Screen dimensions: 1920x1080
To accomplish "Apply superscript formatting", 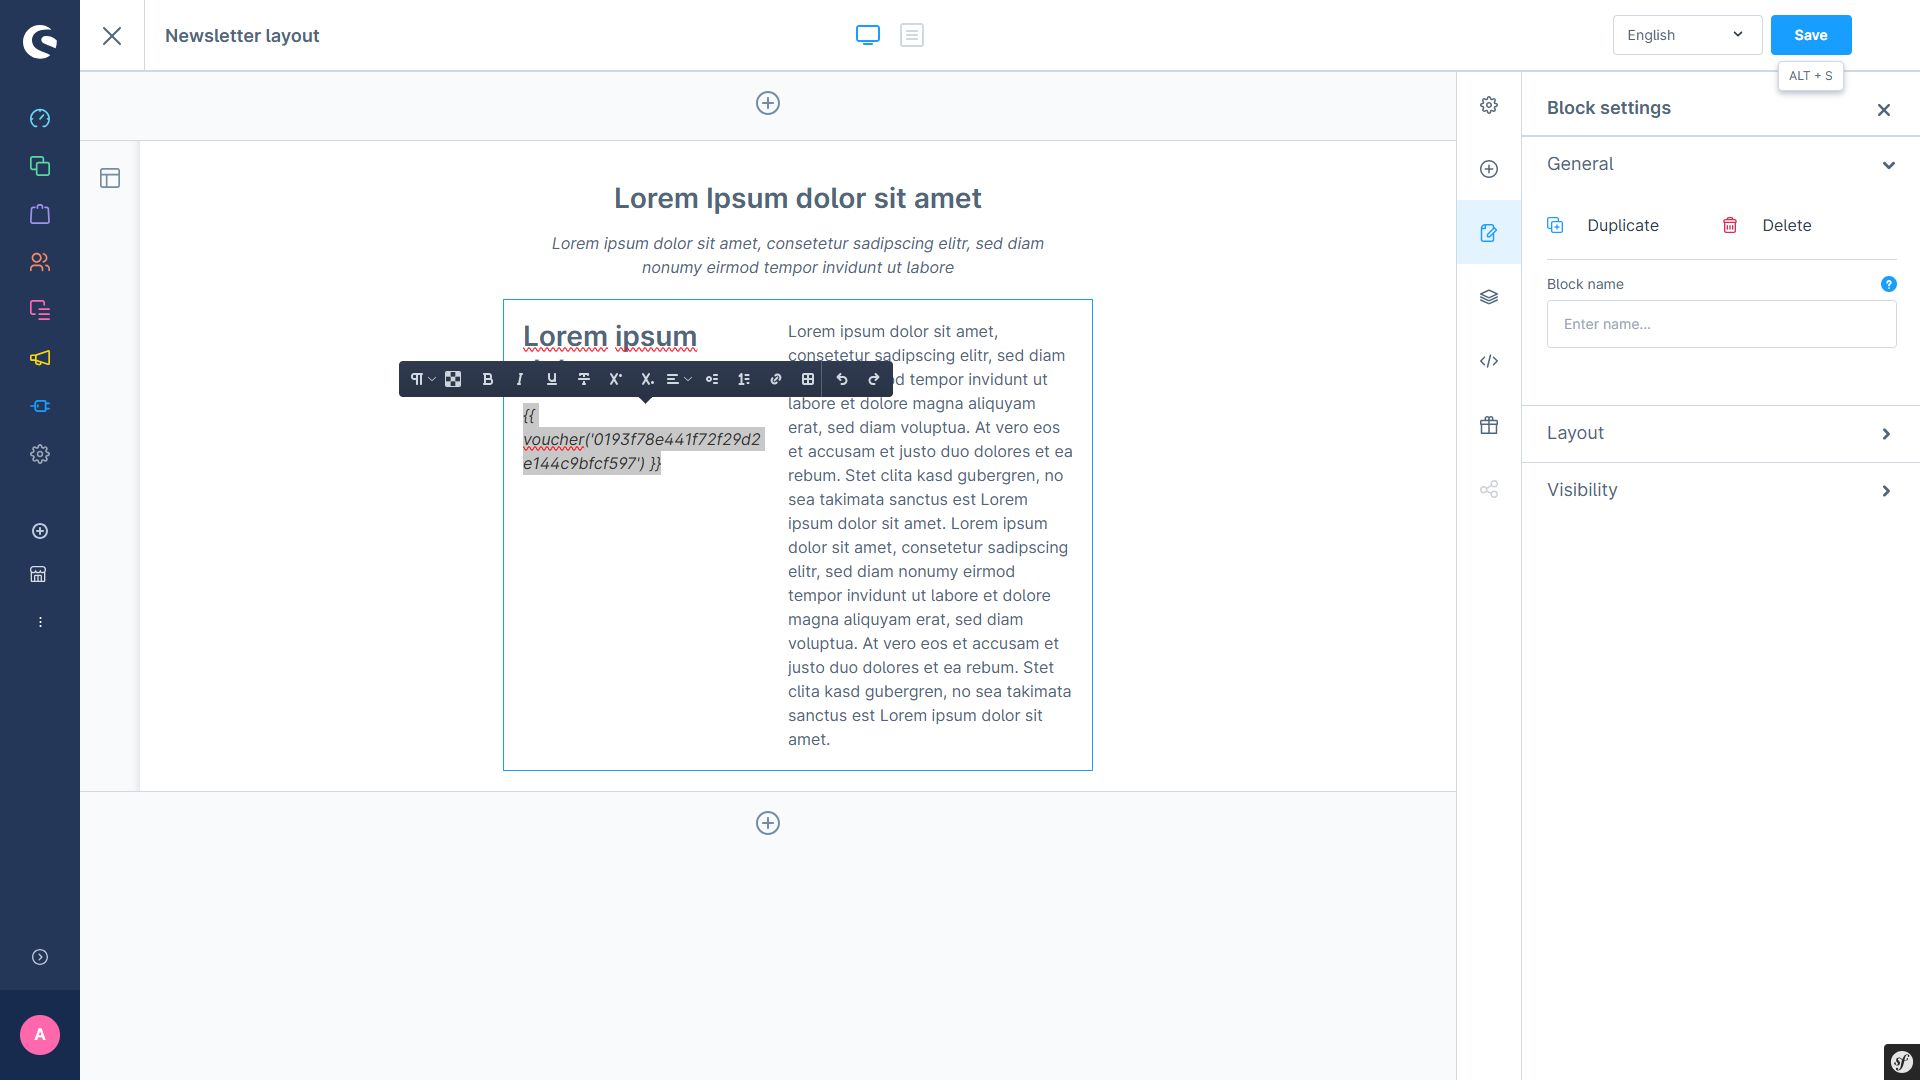I will (x=616, y=379).
